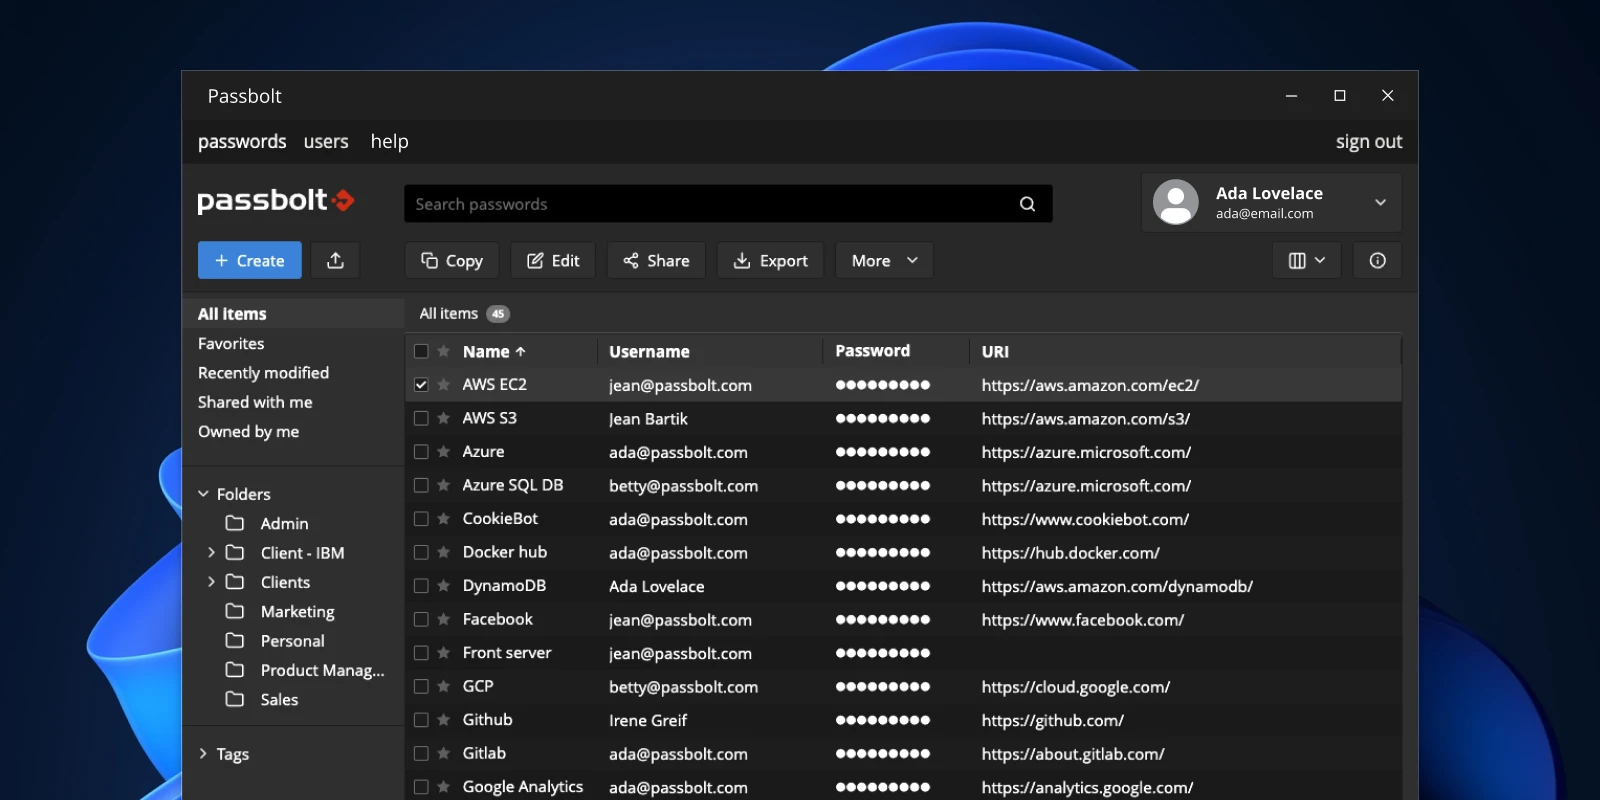Screen dimensions: 1600x800
Task: Uncheck the AWS EC2 row checkbox
Action: click(x=421, y=385)
